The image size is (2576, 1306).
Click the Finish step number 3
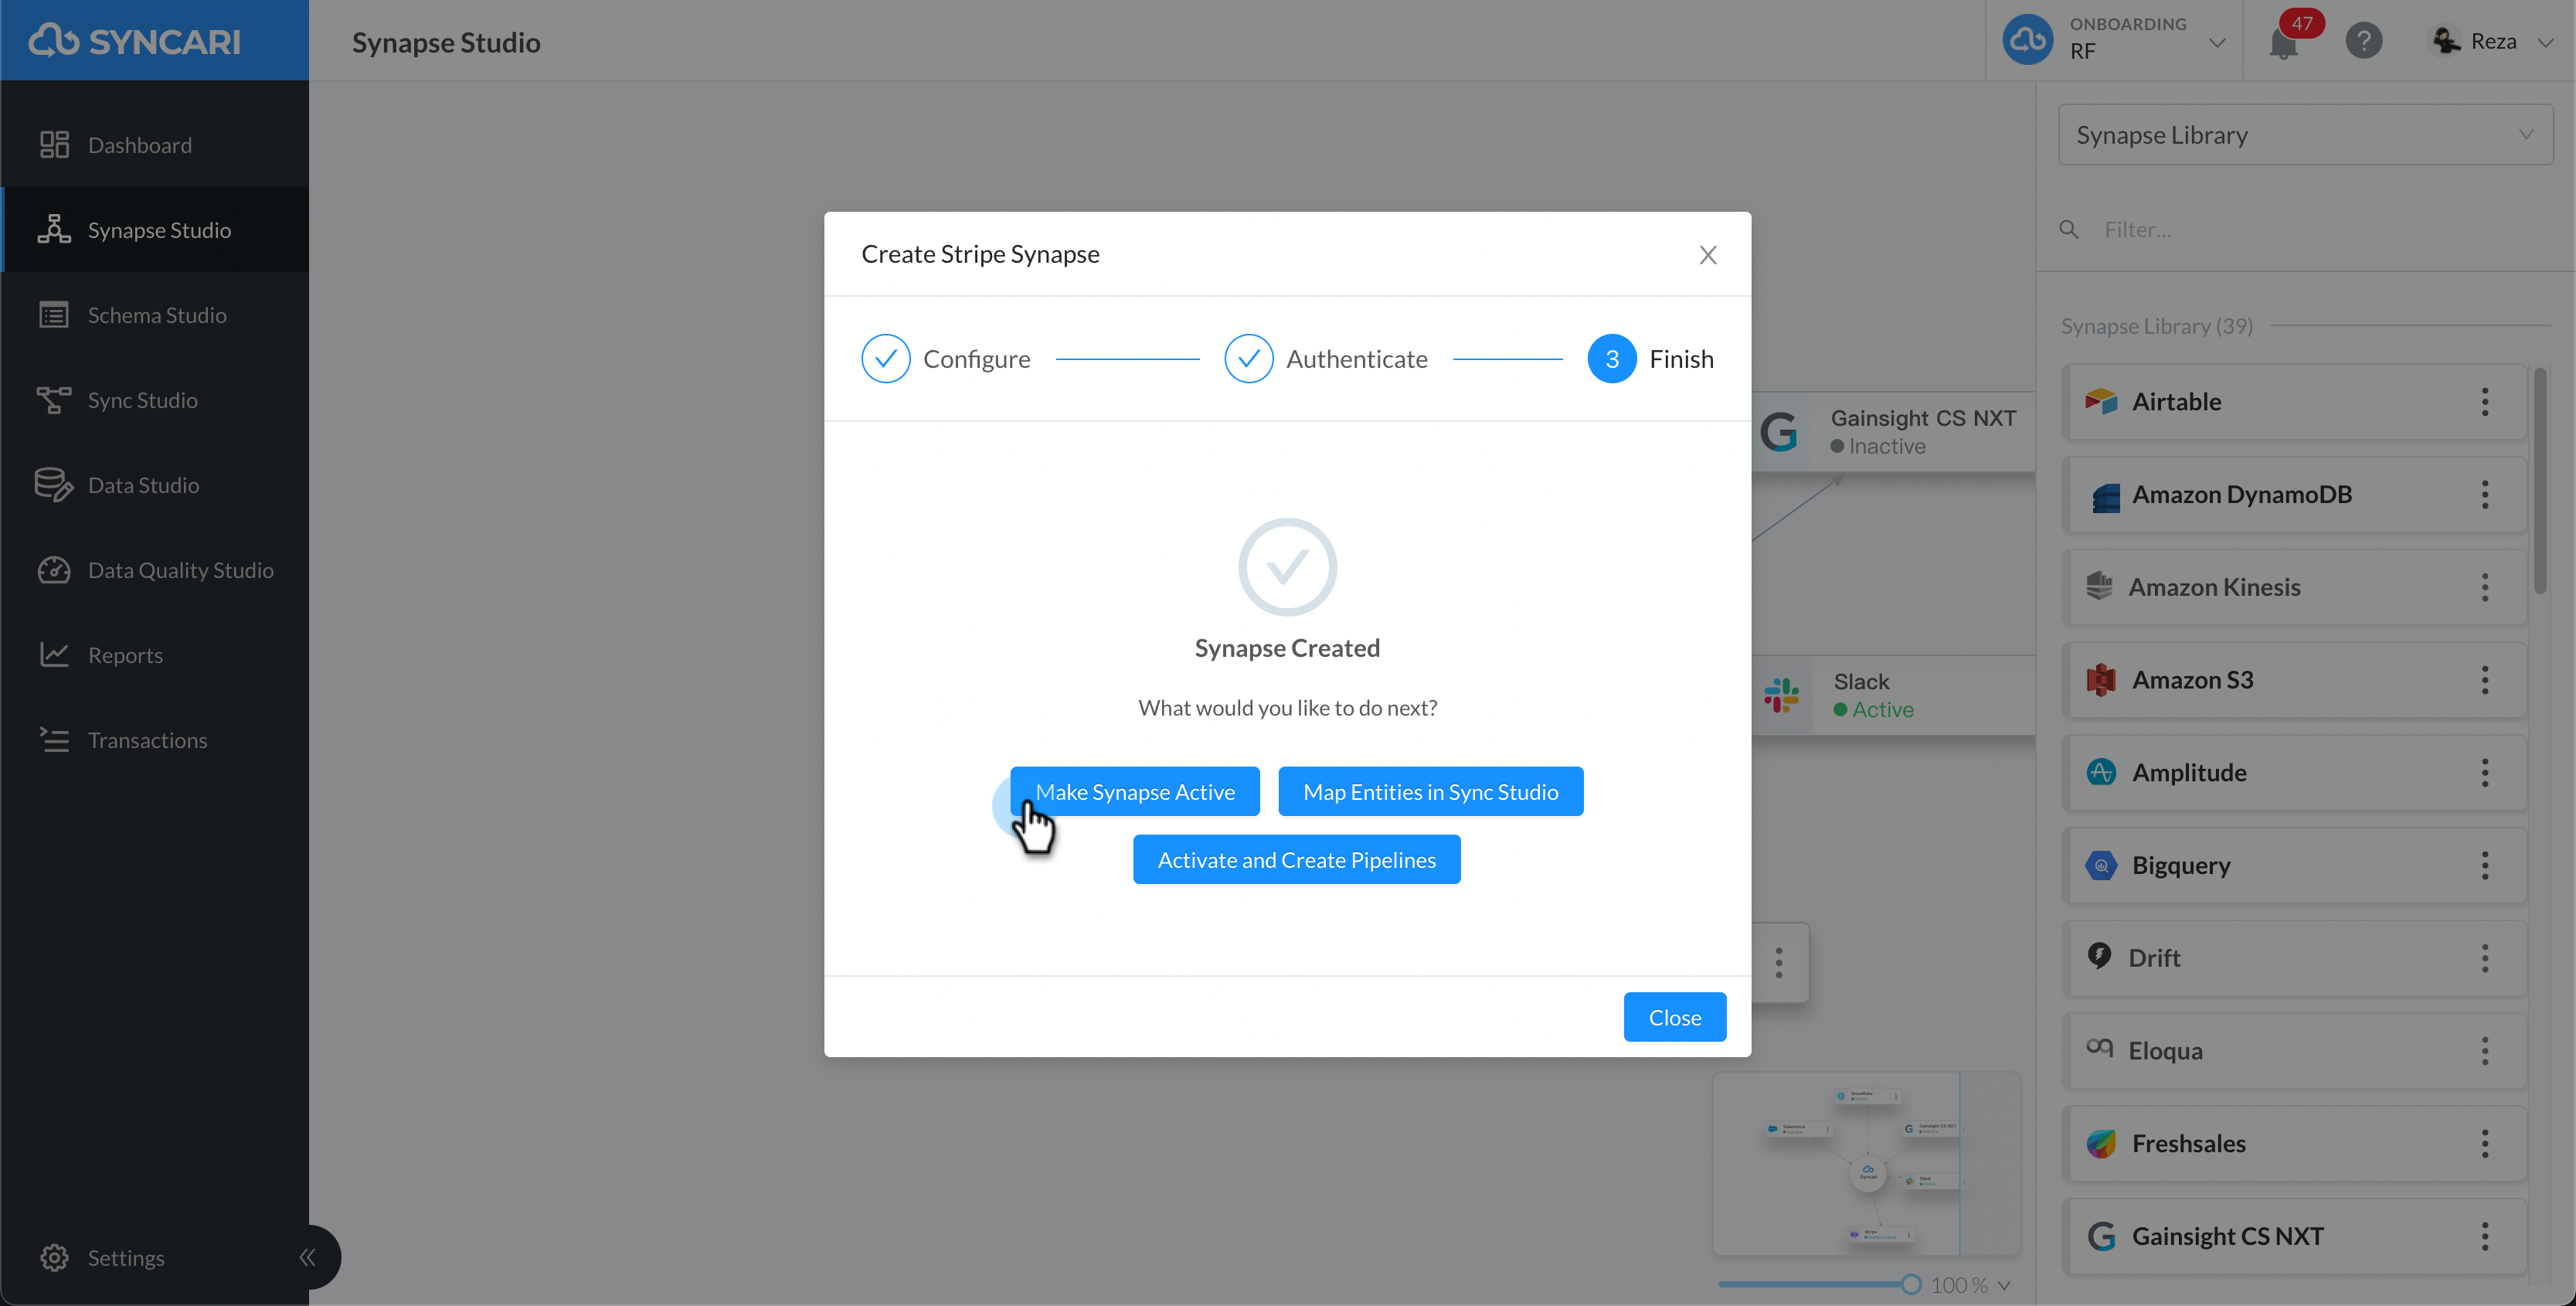pos(1612,359)
